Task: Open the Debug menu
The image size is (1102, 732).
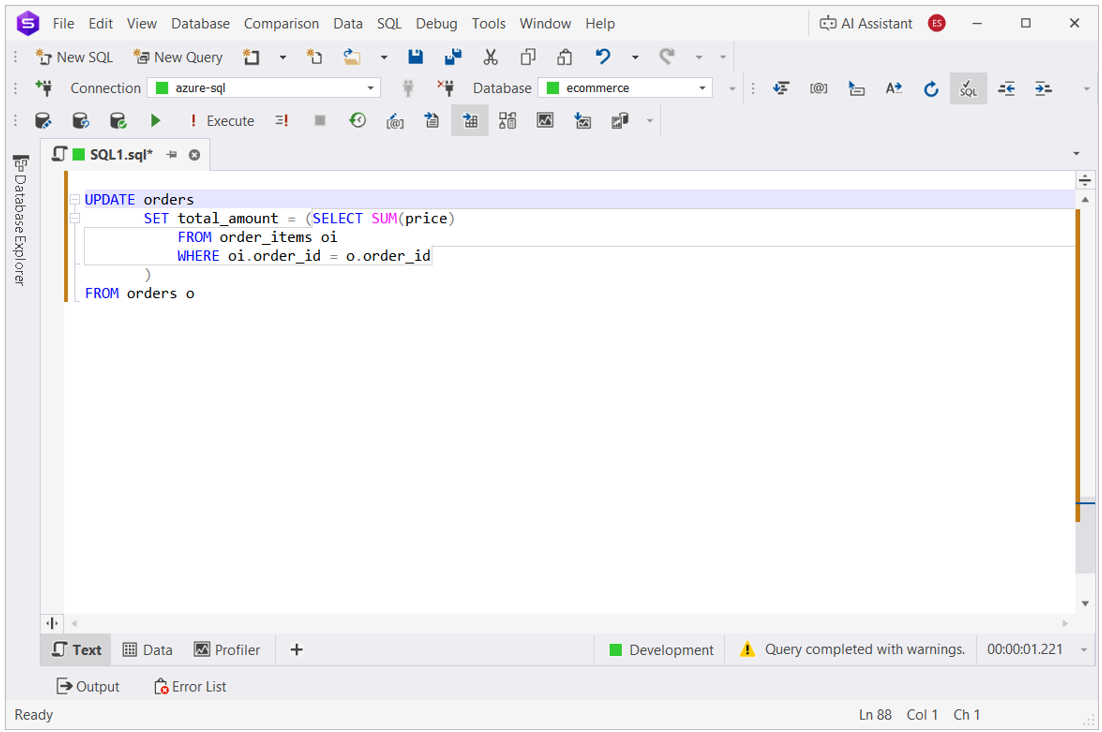Action: [436, 23]
